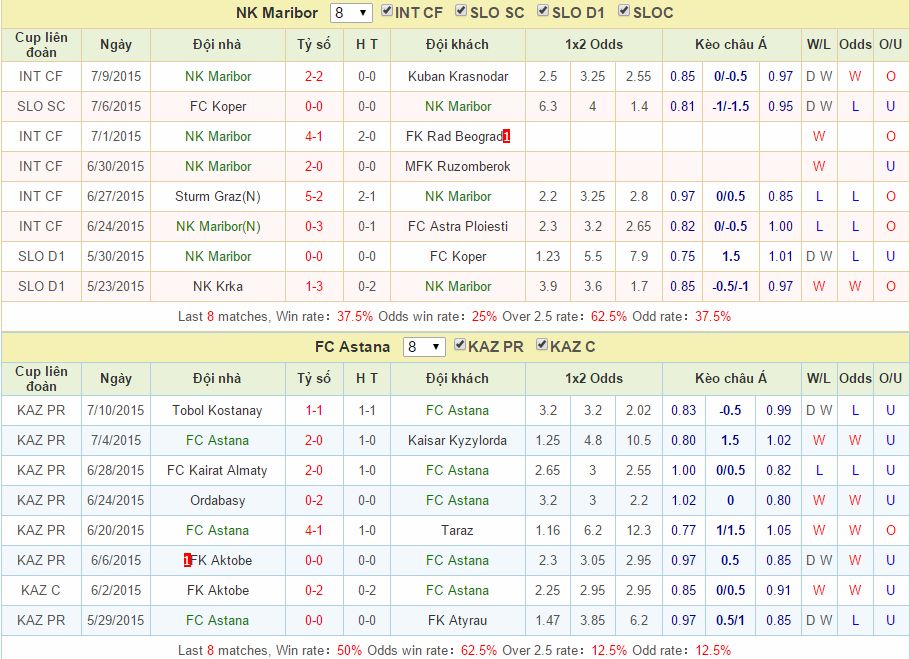Image resolution: width=910 pixels, height=659 pixels.
Task: Click score 4-1 versus Taraz
Action: pos(314,530)
